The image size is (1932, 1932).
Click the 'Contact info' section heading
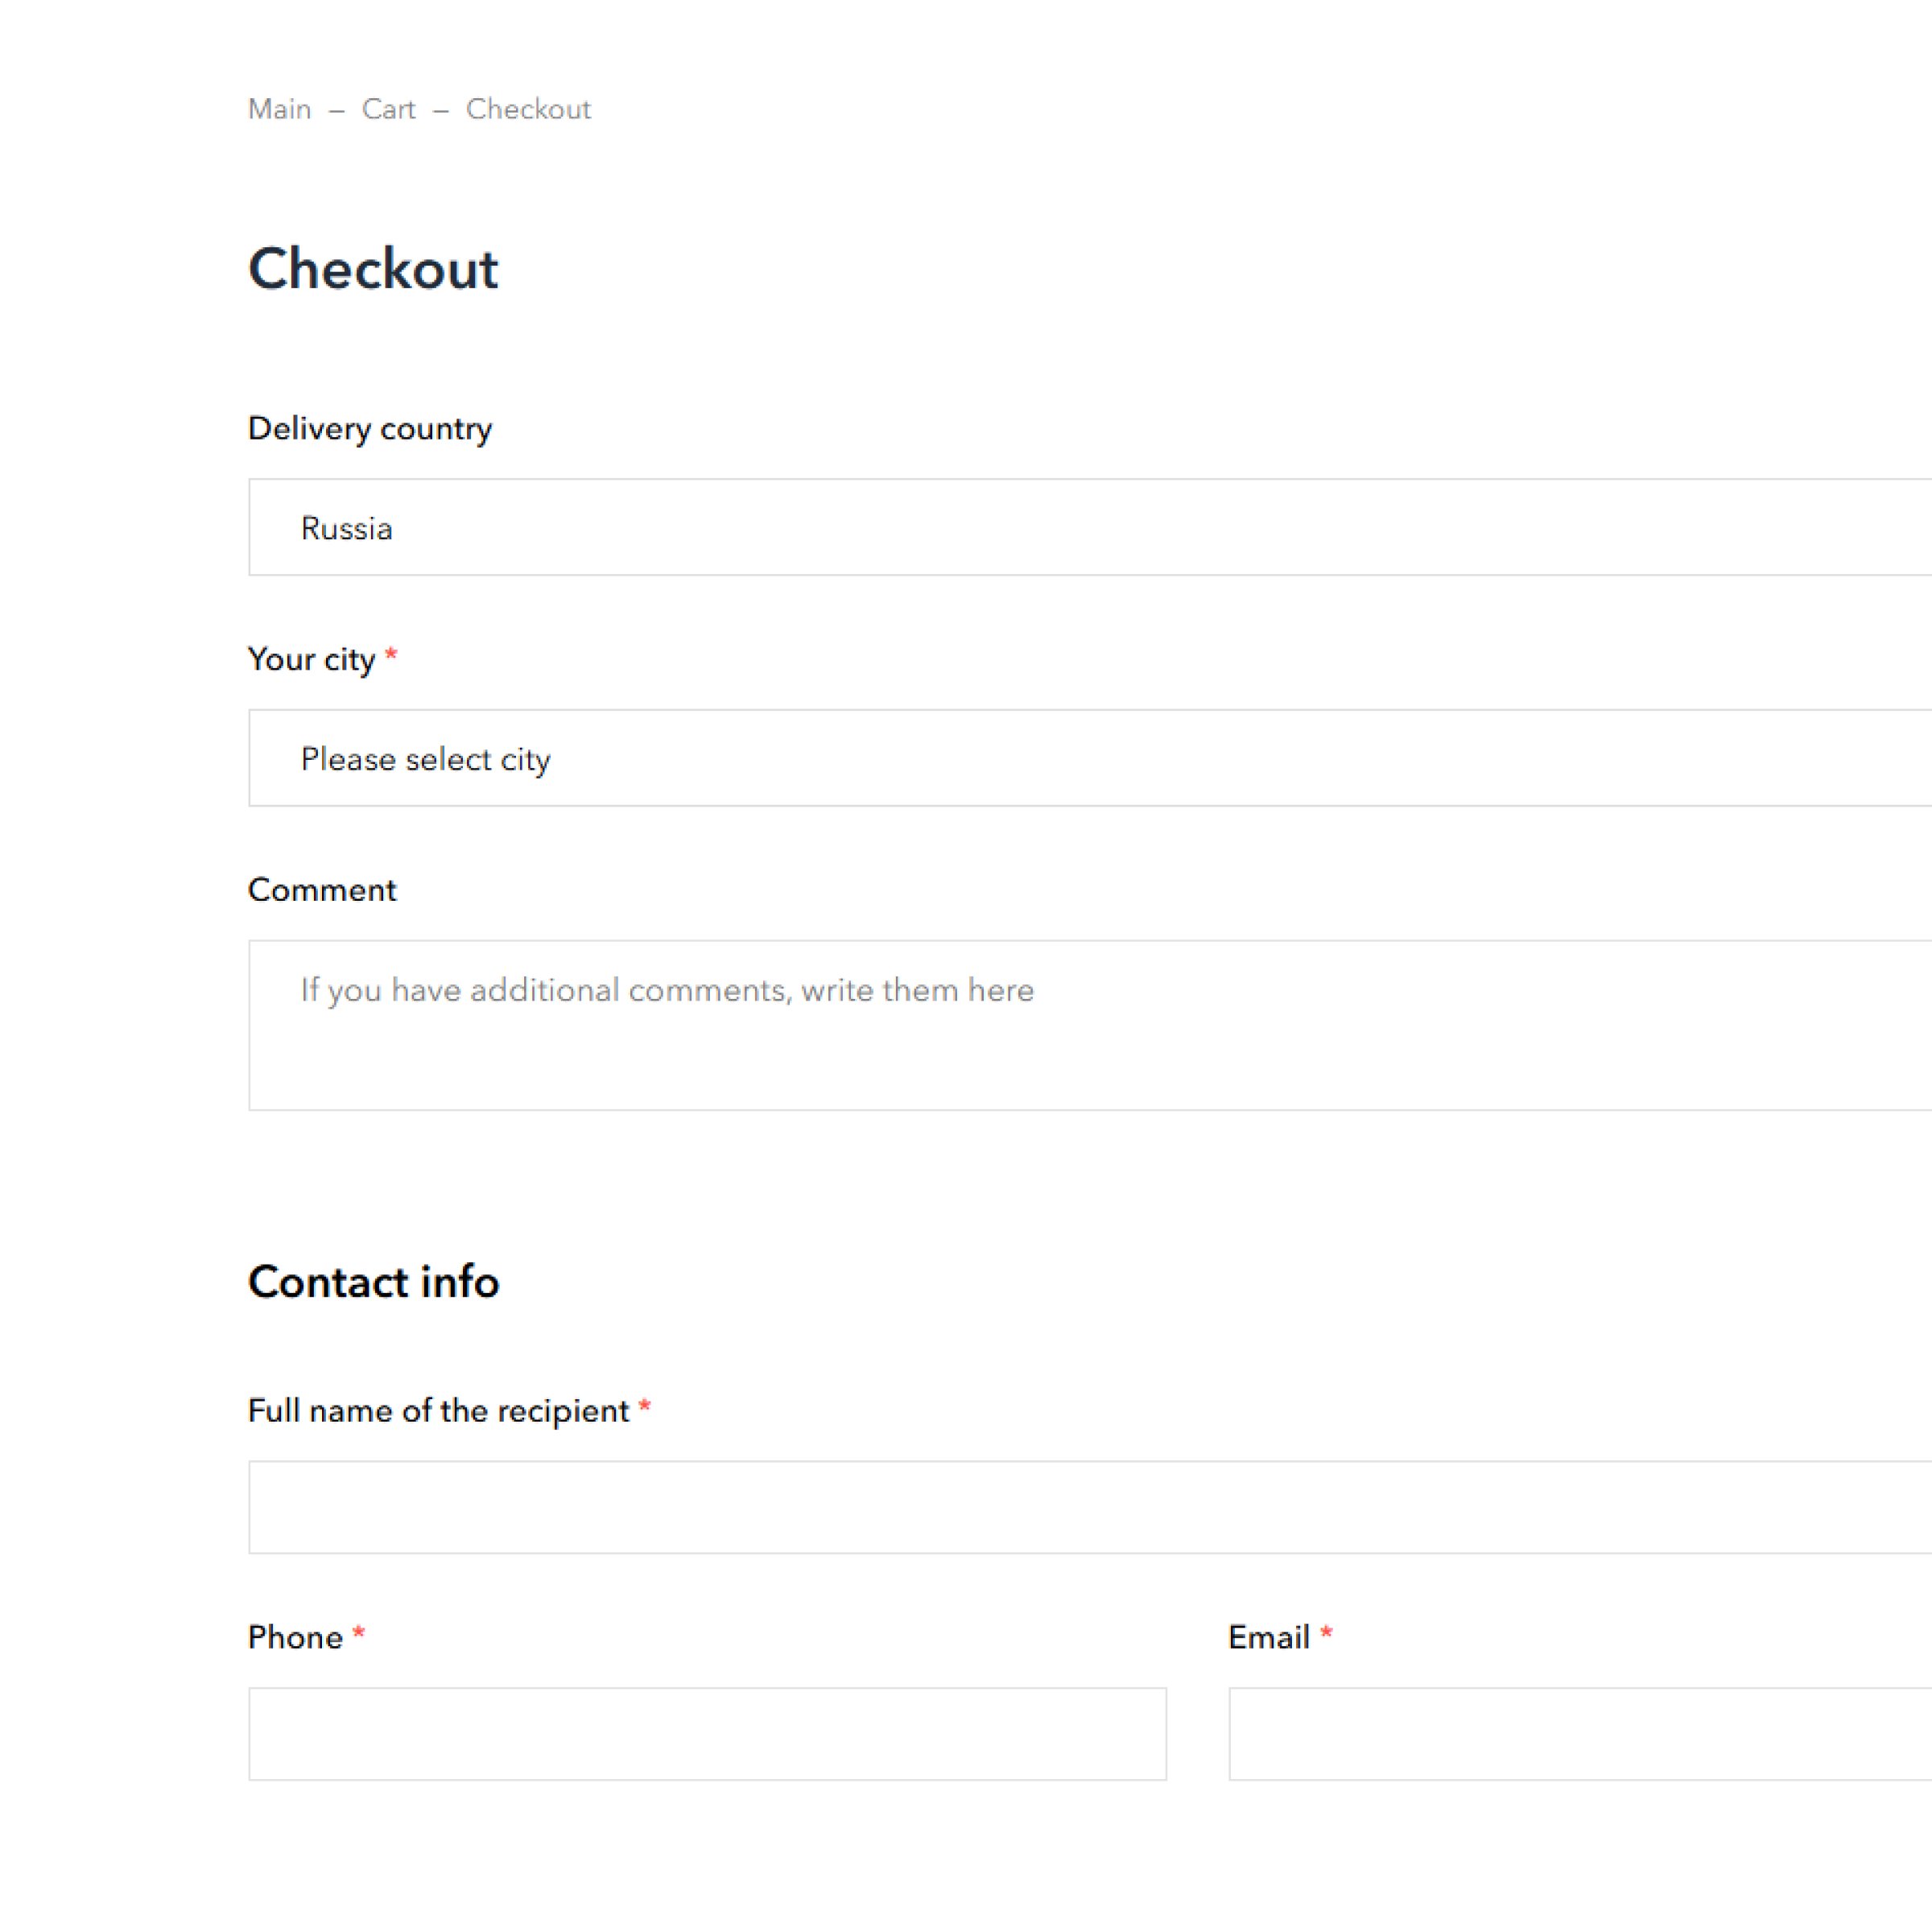click(x=373, y=1282)
